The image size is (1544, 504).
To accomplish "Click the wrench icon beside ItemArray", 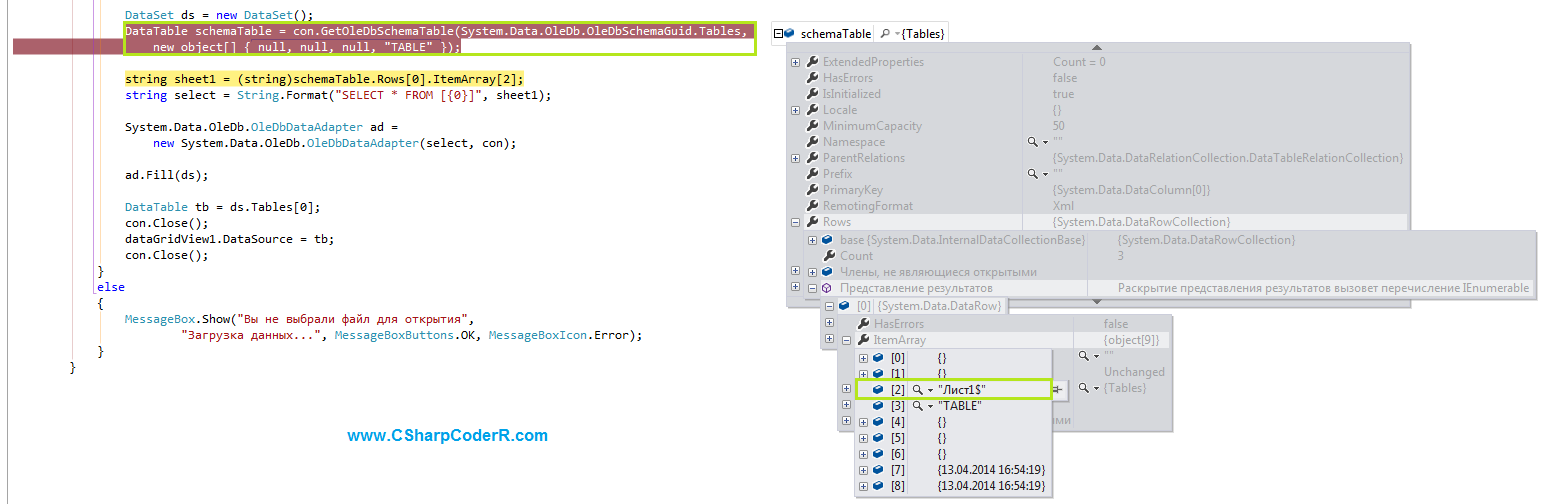I will pyautogui.click(x=863, y=340).
